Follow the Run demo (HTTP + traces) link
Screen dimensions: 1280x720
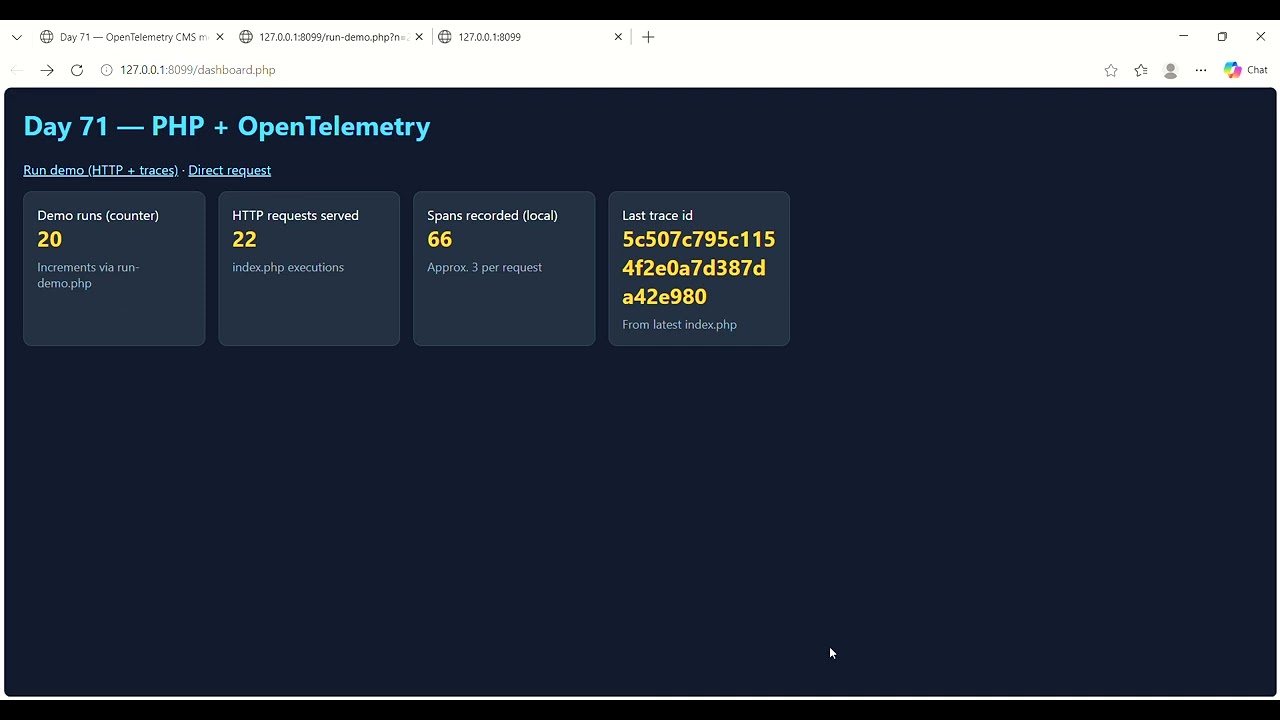point(101,170)
